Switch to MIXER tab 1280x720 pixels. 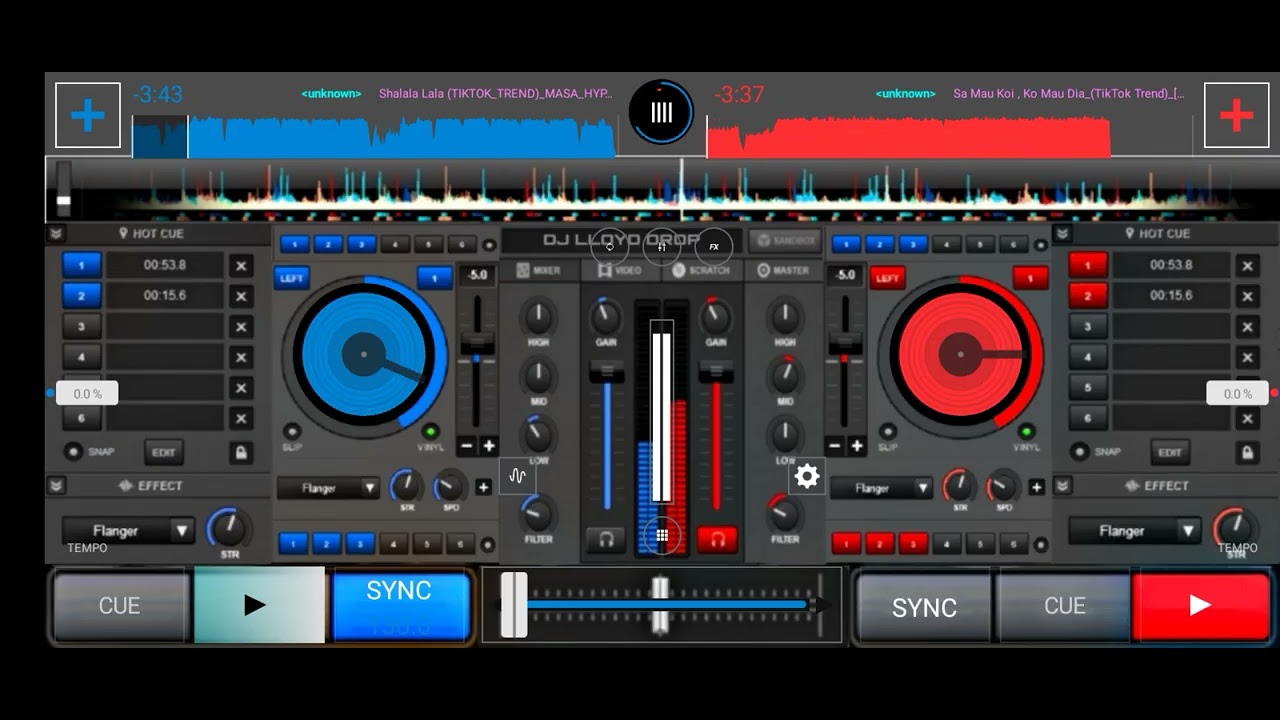click(538, 270)
